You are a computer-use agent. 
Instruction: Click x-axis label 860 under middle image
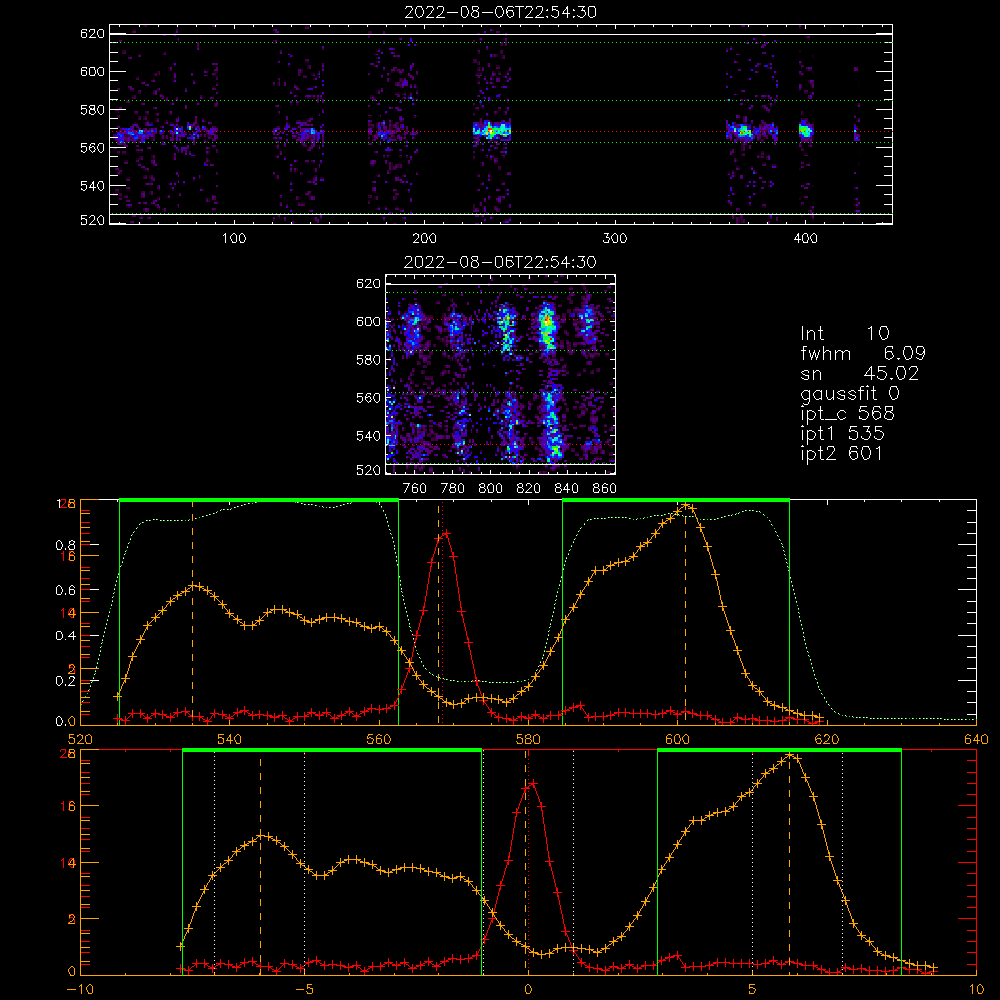click(604, 488)
